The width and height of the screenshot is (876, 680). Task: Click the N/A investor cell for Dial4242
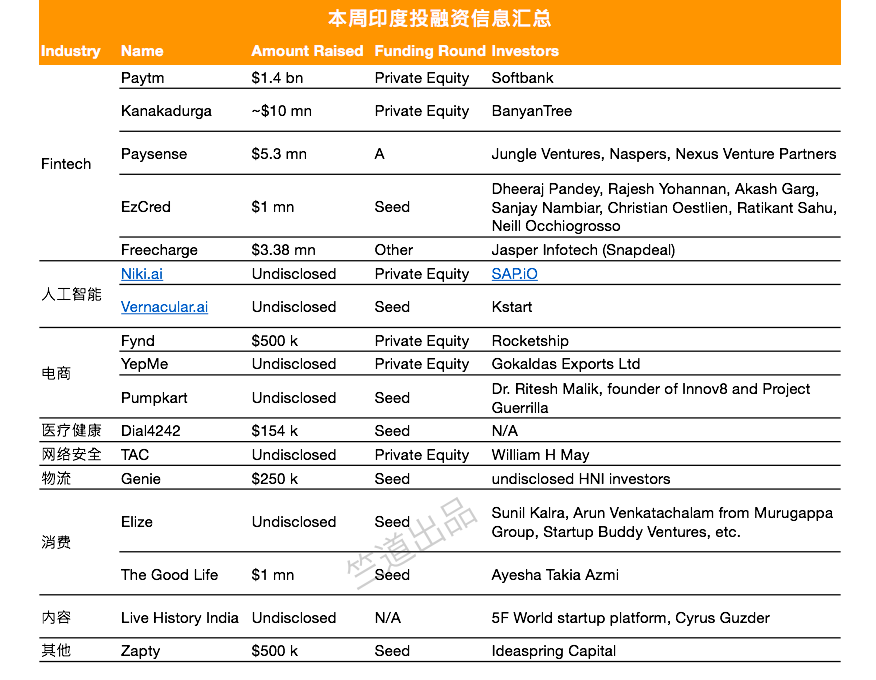(x=504, y=431)
